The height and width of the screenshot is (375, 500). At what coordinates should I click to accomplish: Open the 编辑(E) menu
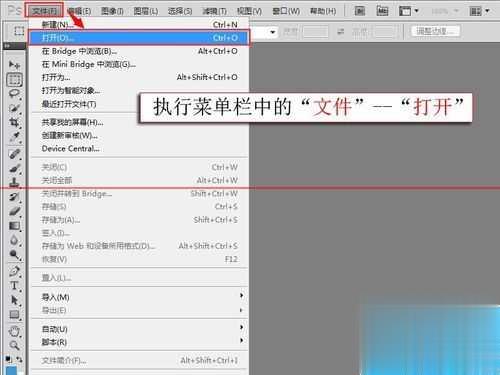(x=79, y=11)
